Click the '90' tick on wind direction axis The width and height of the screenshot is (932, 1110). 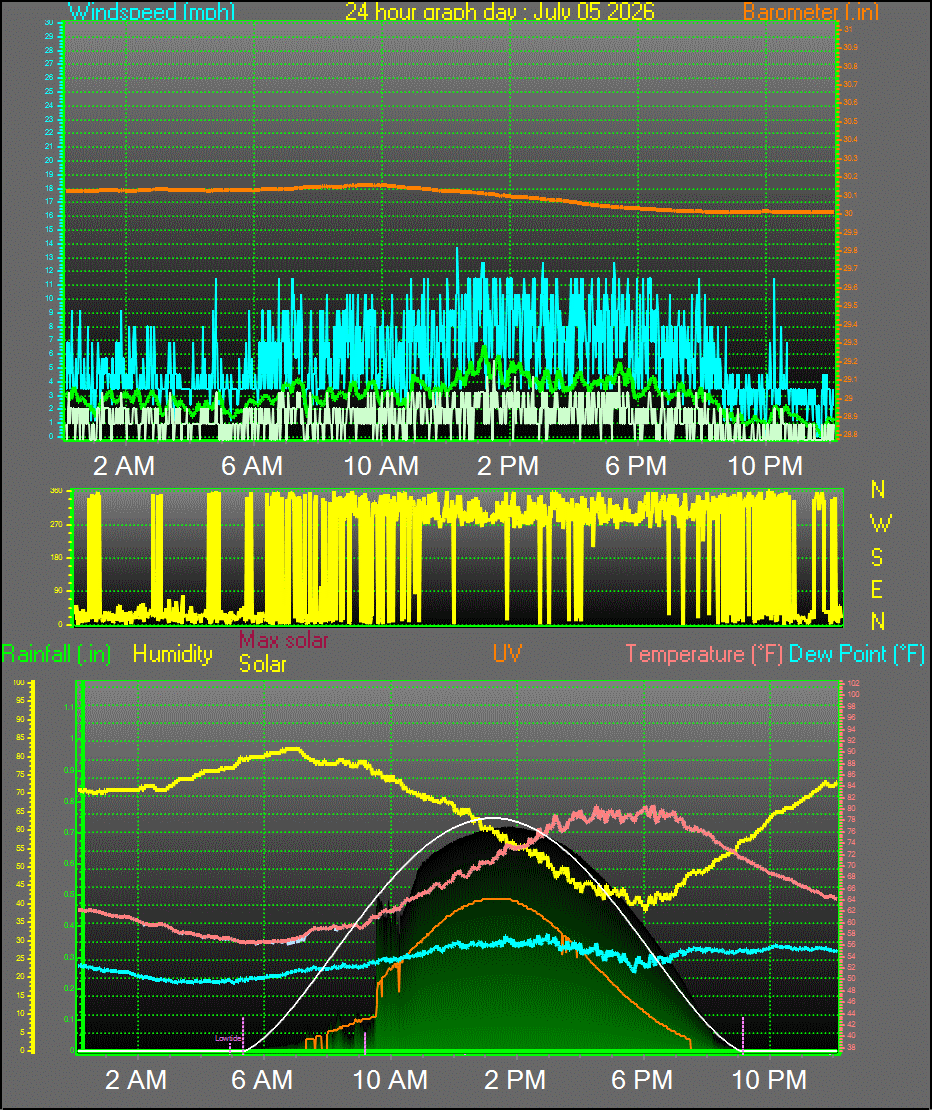58,590
